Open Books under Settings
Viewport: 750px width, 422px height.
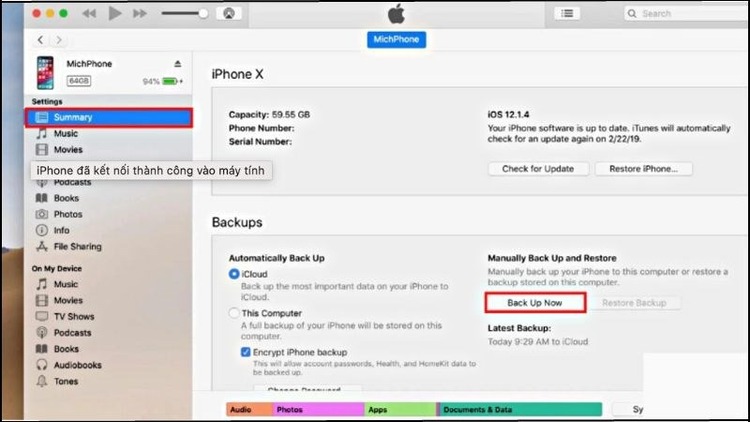click(x=66, y=198)
